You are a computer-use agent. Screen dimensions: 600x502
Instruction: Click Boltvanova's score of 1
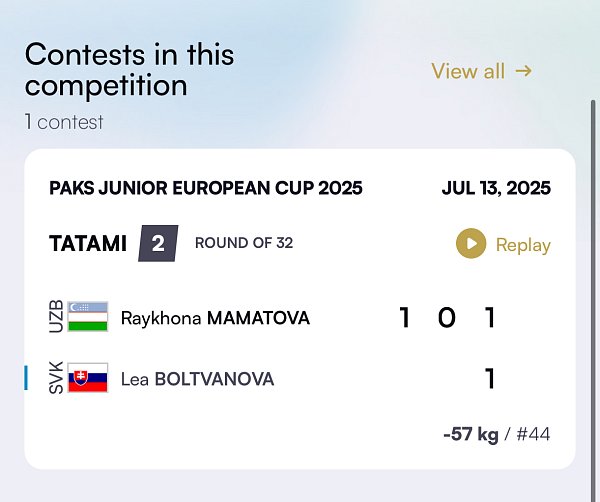click(490, 379)
